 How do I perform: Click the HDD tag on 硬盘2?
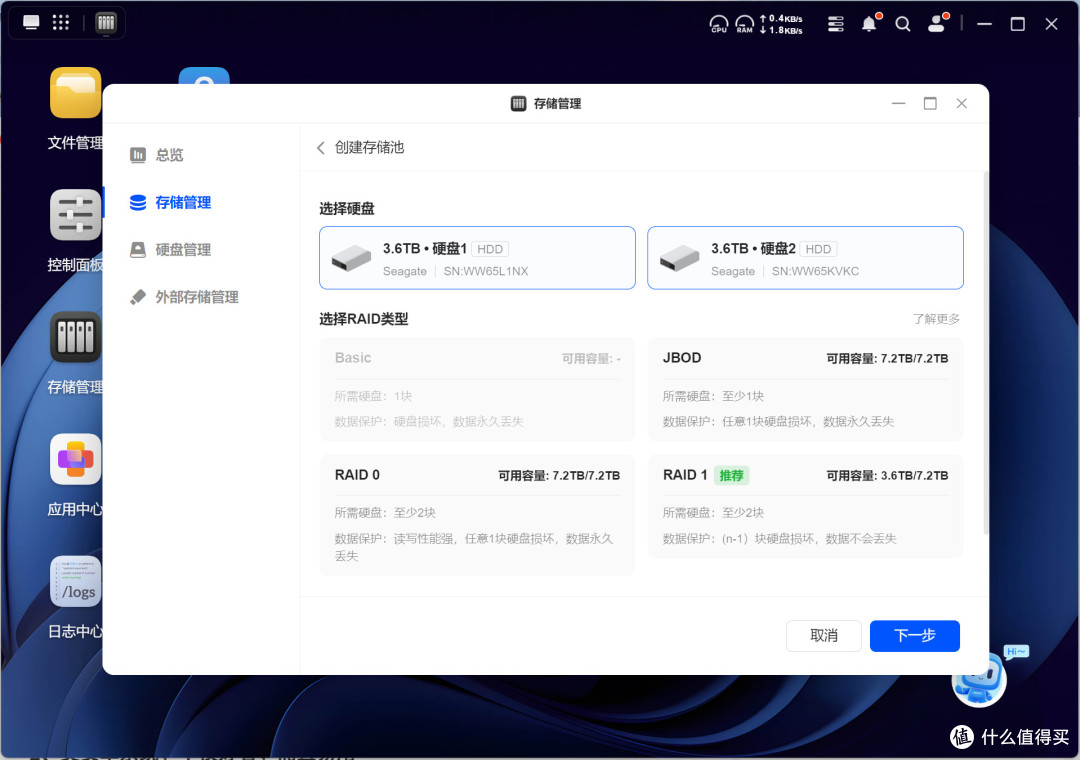point(818,249)
